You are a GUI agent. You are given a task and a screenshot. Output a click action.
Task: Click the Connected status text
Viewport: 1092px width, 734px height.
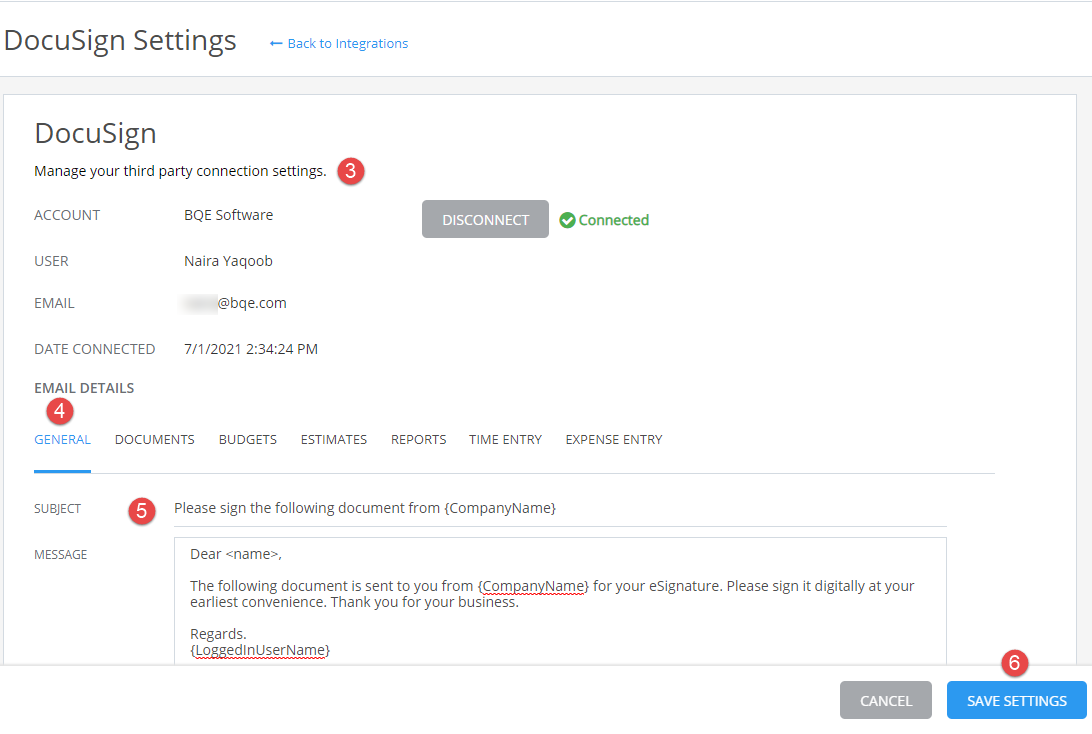pos(614,220)
